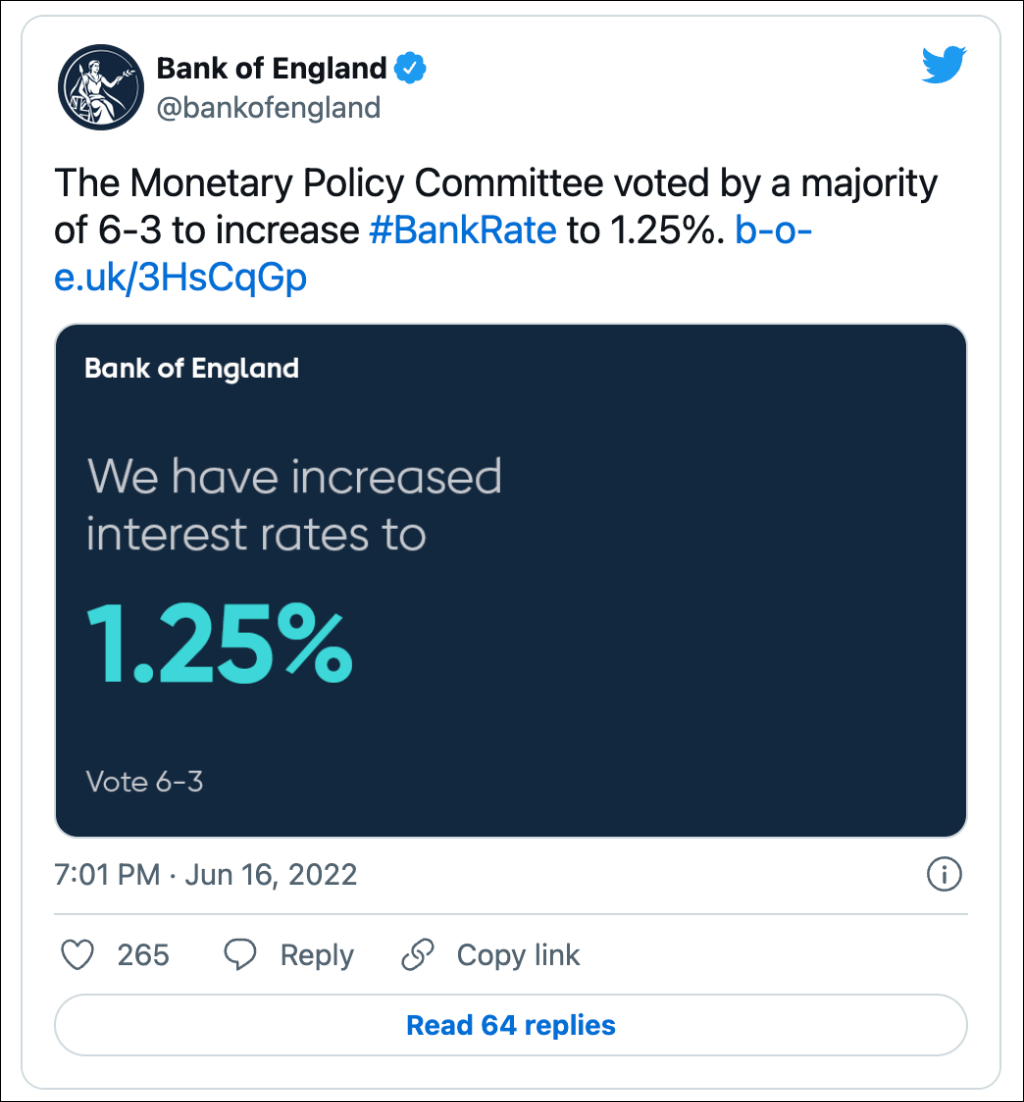Open the Bank of England display name
The width and height of the screenshot is (1024, 1102).
pos(271,69)
